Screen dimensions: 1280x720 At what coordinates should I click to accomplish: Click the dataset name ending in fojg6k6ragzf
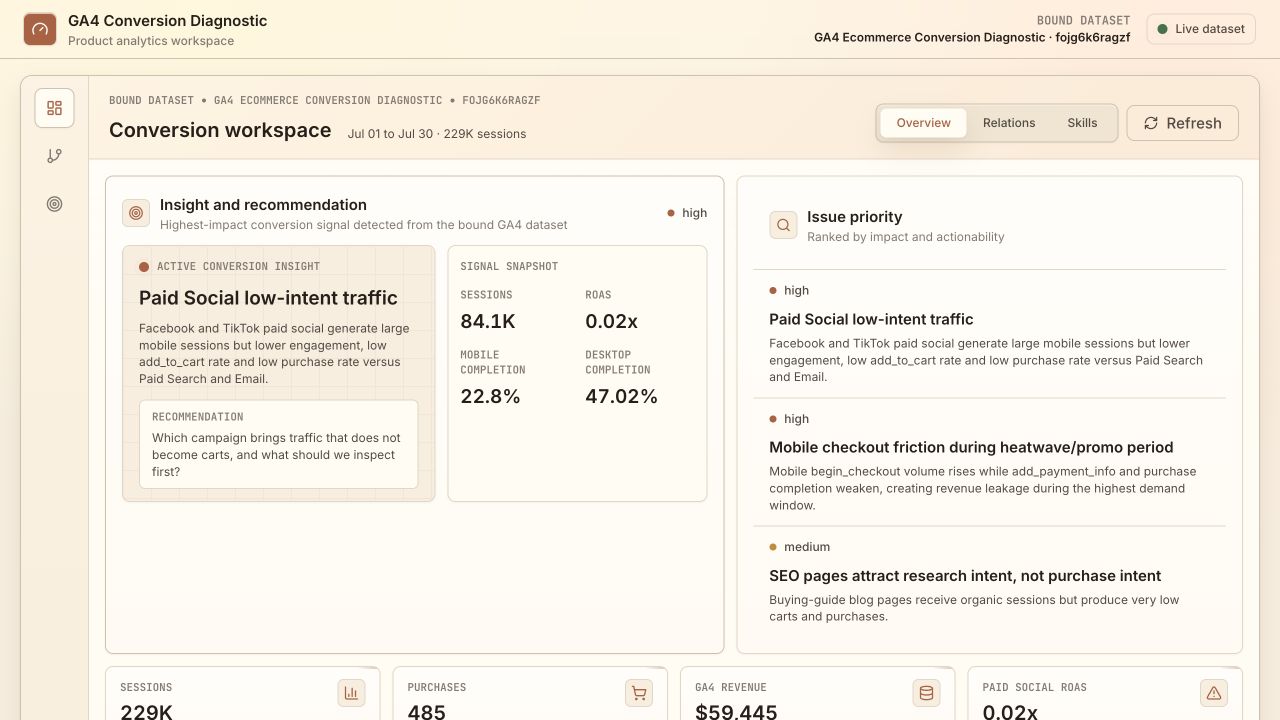[x=972, y=37]
